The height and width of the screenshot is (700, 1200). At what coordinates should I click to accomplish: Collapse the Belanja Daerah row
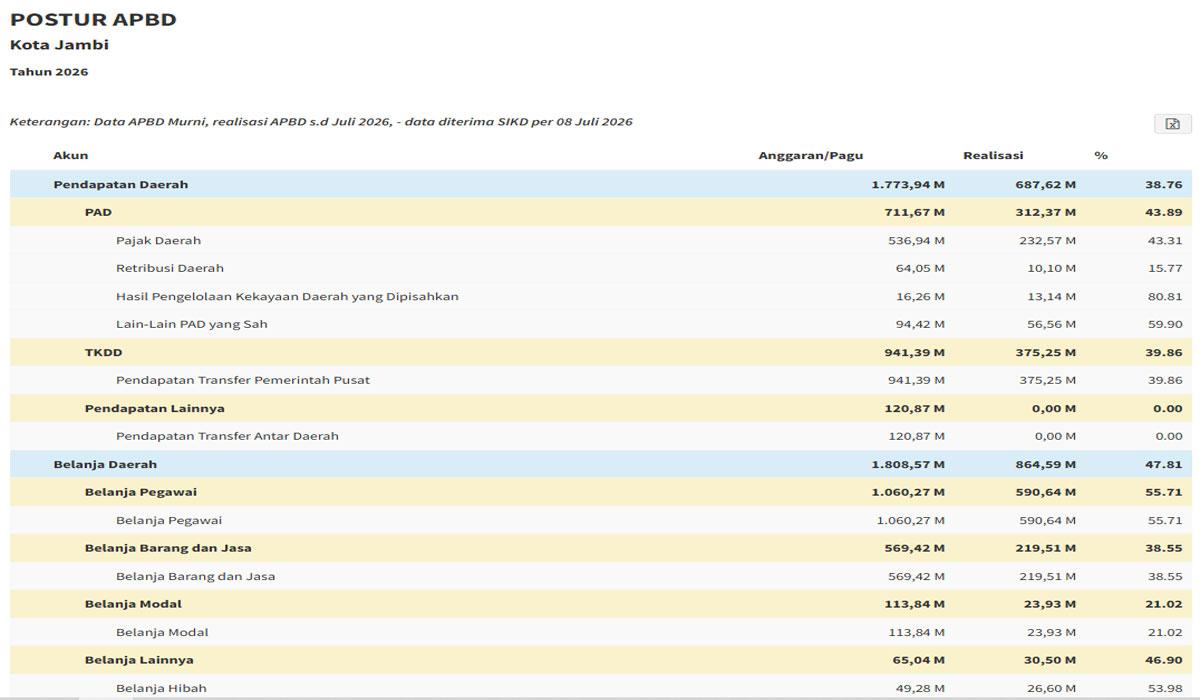click(601, 464)
